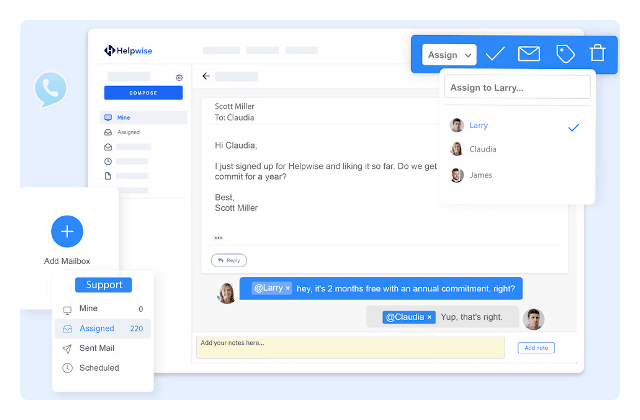
Task: Click the 'To: Claudia' recipient line
Action: point(234,118)
